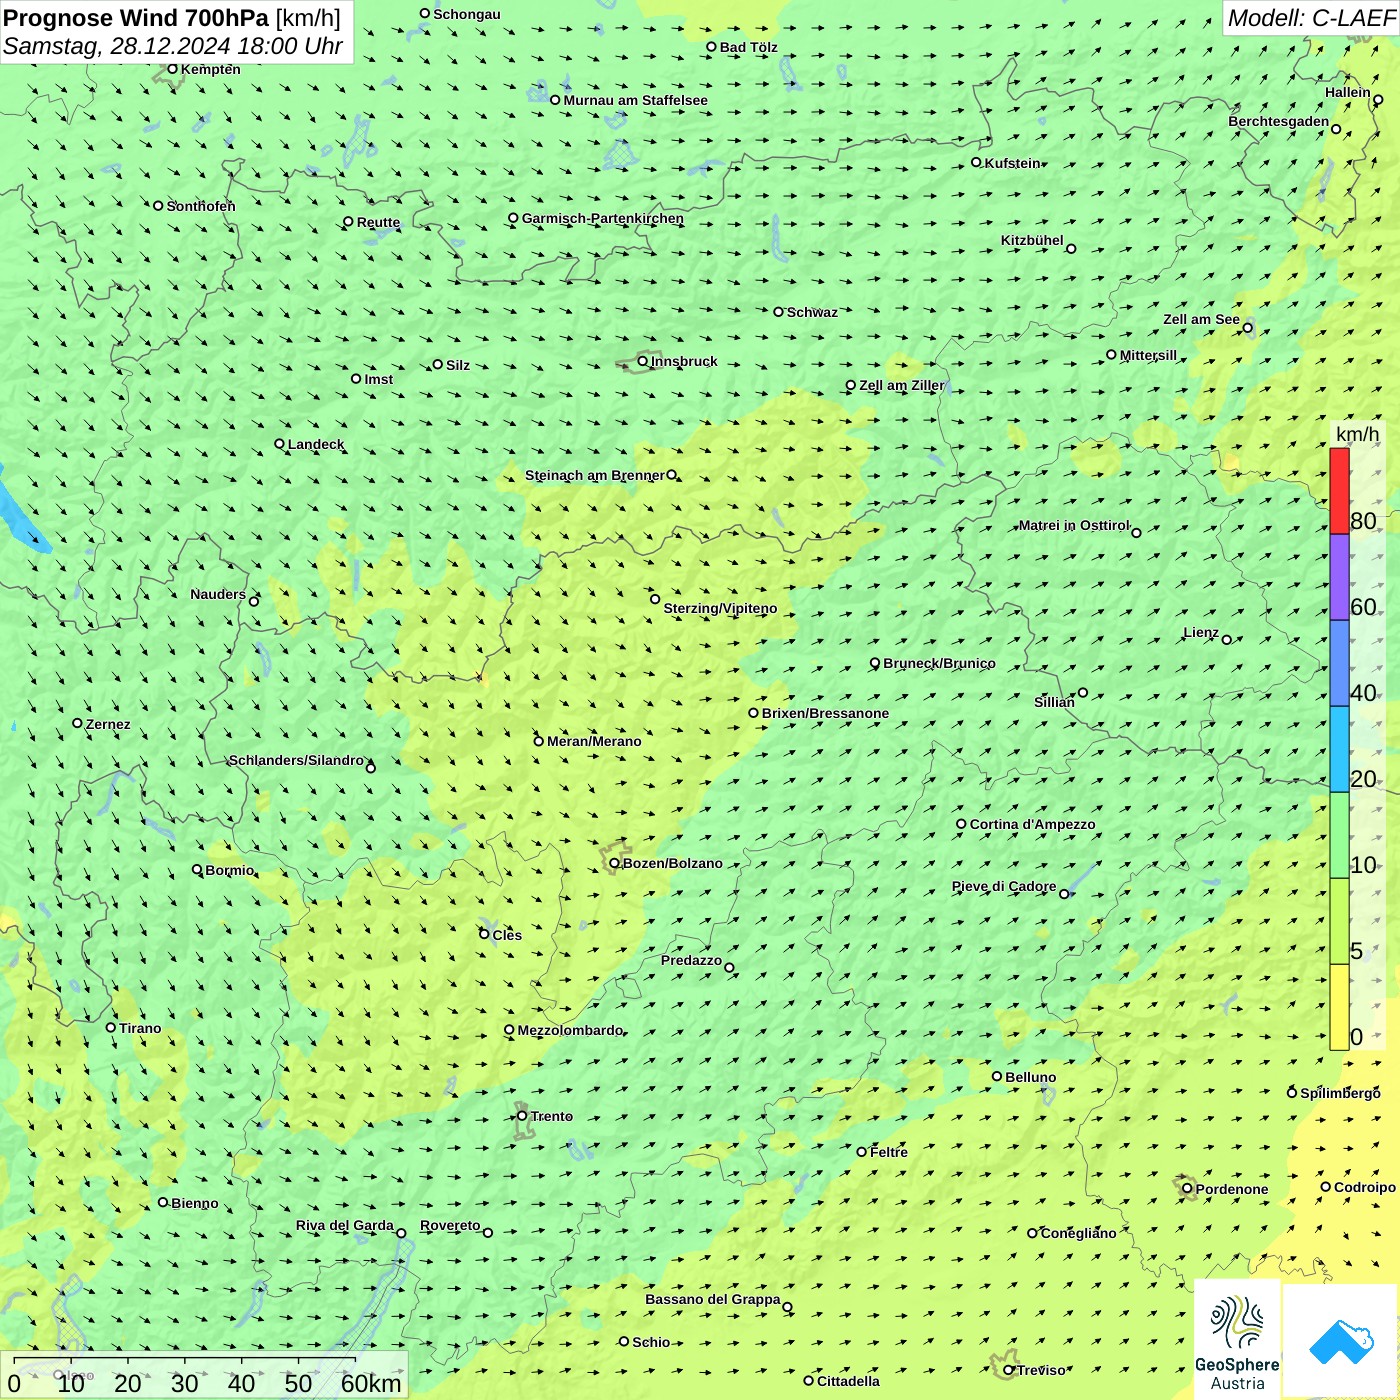Select the Lienz label

(x=1201, y=632)
